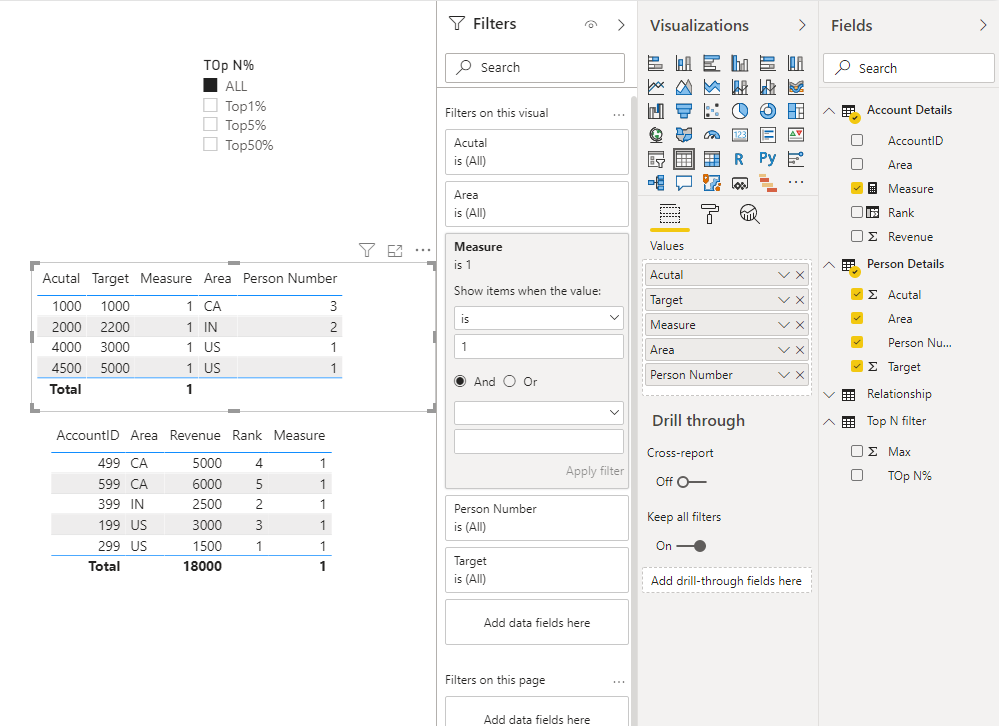Open focus mode for the selected table
999x726 pixels.
pos(395,250)
